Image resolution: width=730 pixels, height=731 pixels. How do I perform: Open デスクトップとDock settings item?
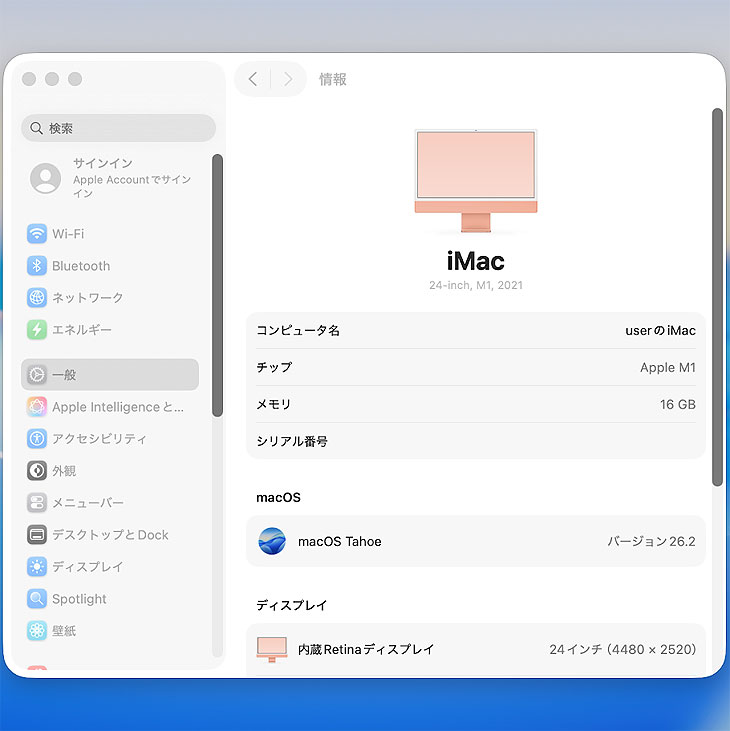[x=110, y=535]
